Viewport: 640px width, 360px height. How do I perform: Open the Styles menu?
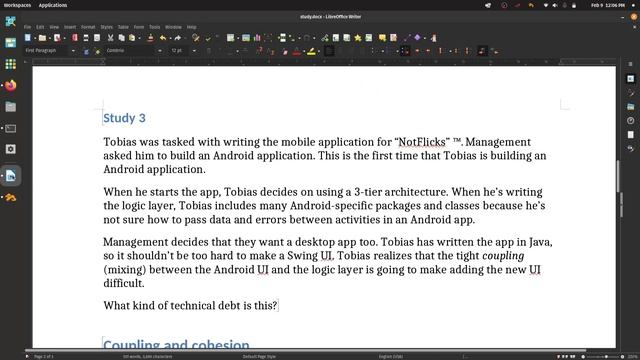click(107, 27)
